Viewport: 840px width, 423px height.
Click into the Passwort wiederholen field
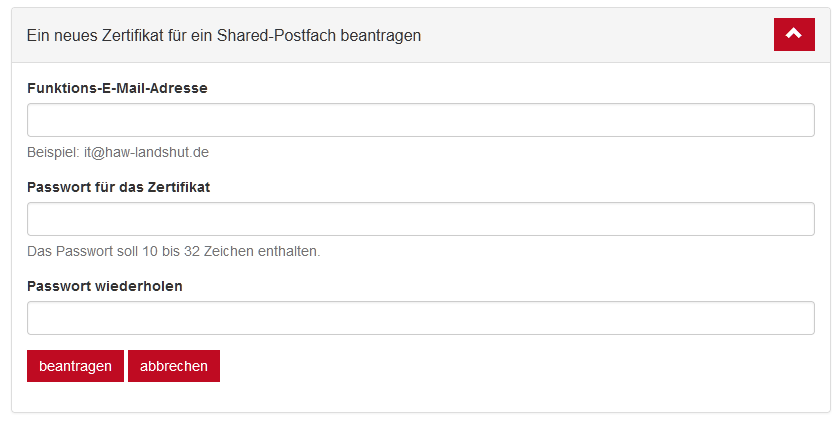pyautogui.click(x=420, y=318)
